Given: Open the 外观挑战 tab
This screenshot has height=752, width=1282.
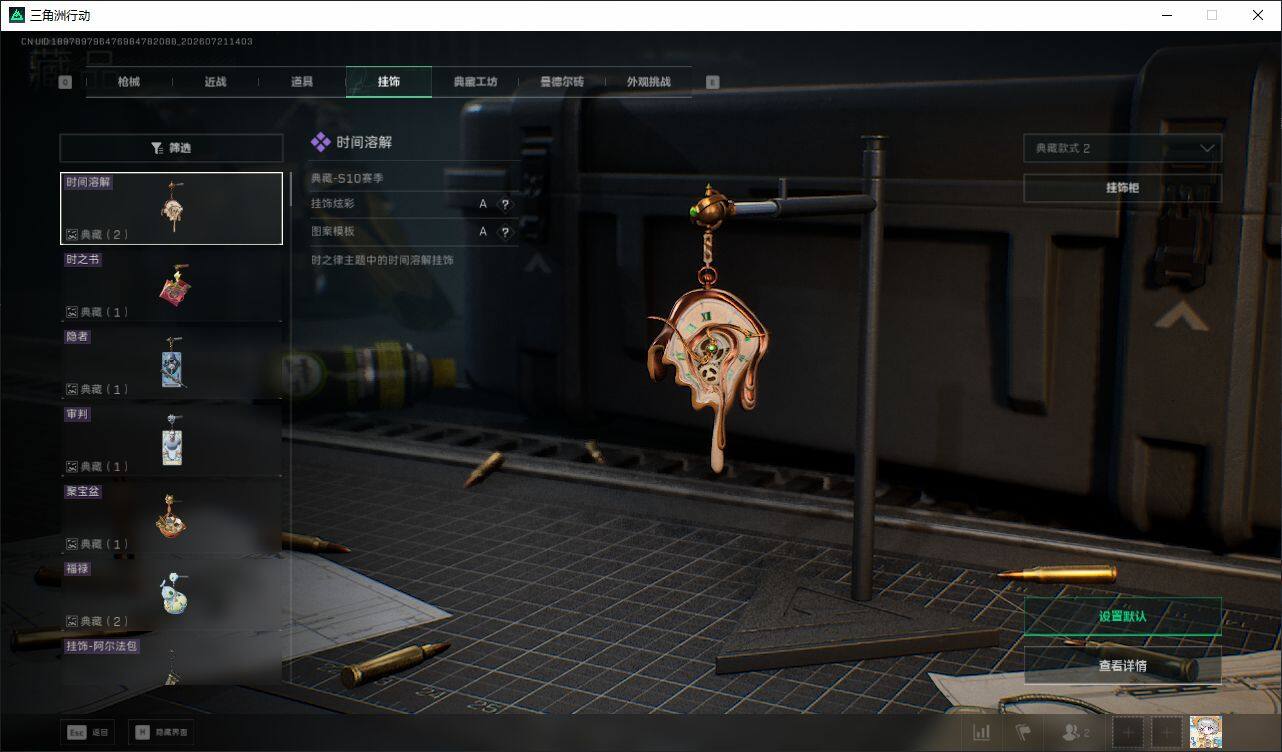Looking at the screenshot, I should coord(648,82).
